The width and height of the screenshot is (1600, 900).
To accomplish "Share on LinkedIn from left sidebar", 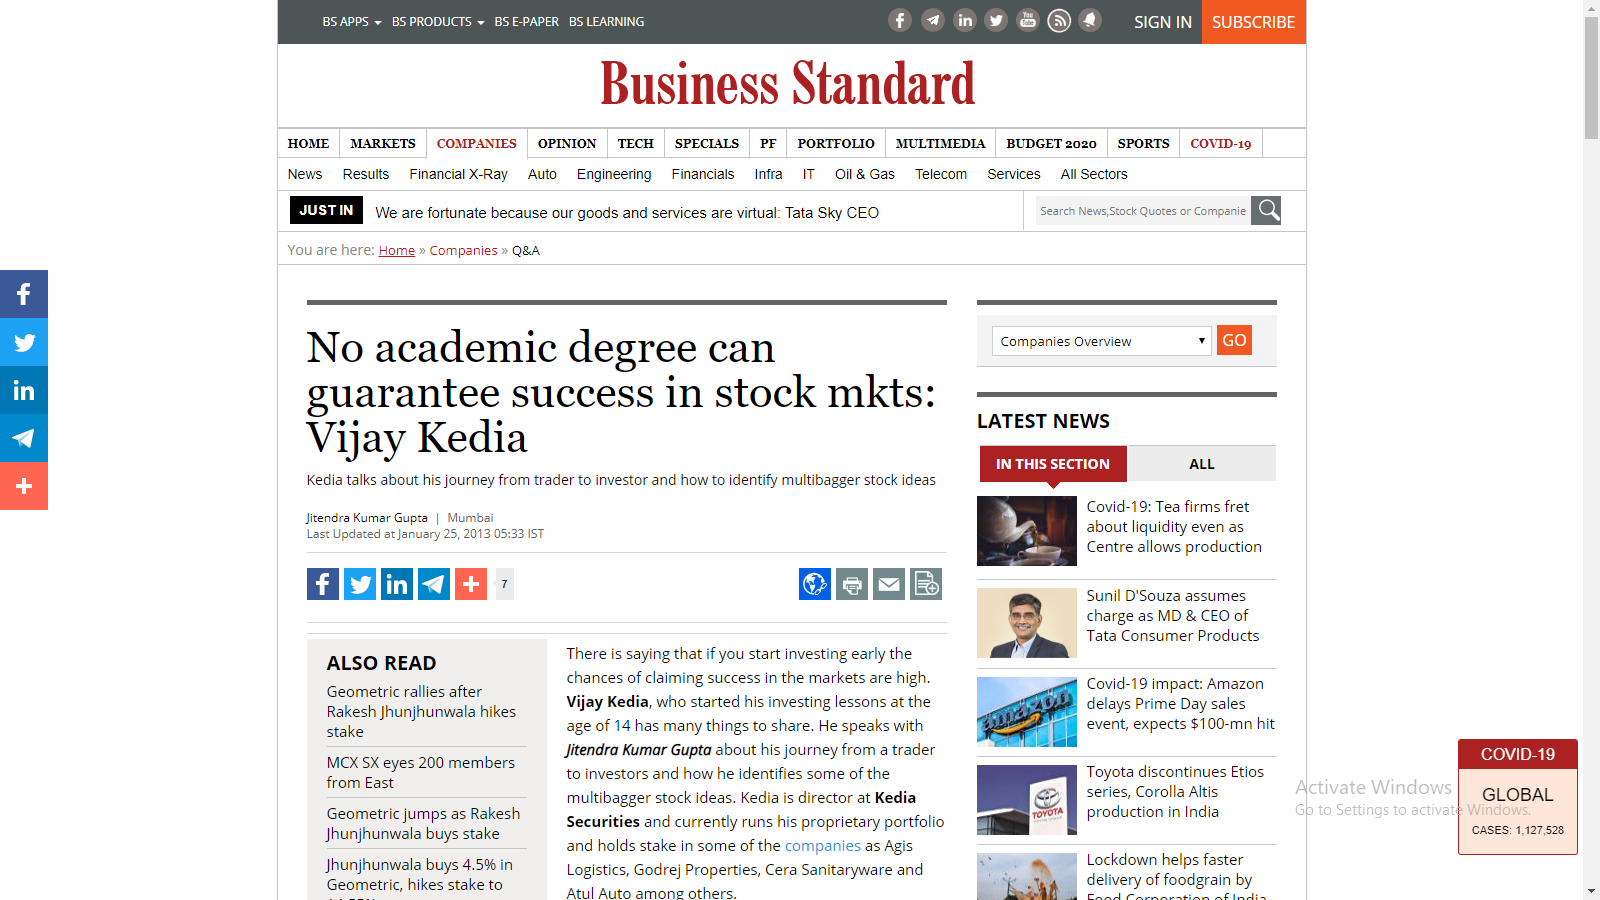I will click(24, 390).
